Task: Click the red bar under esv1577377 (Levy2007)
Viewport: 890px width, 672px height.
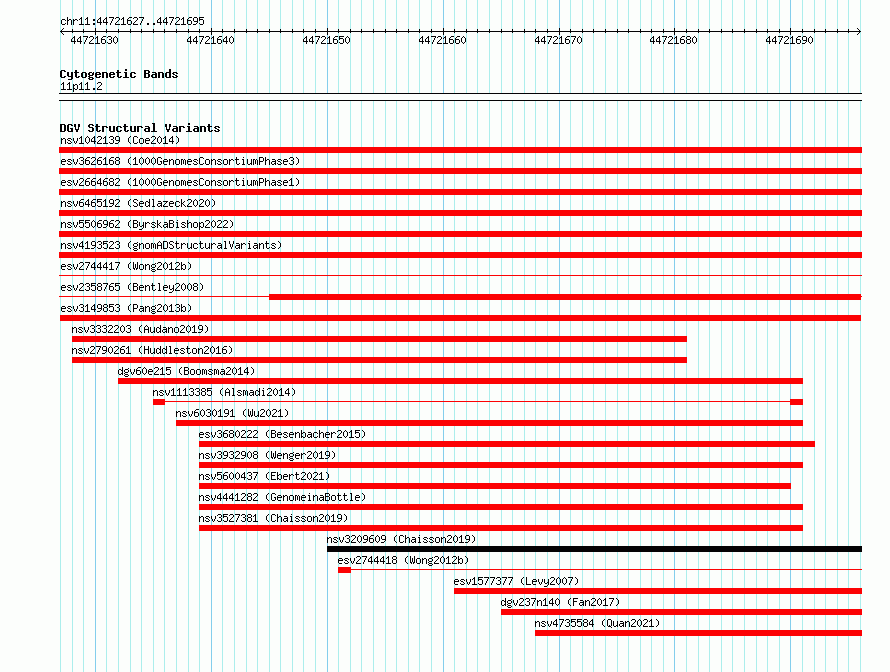Action: point(658,591)
